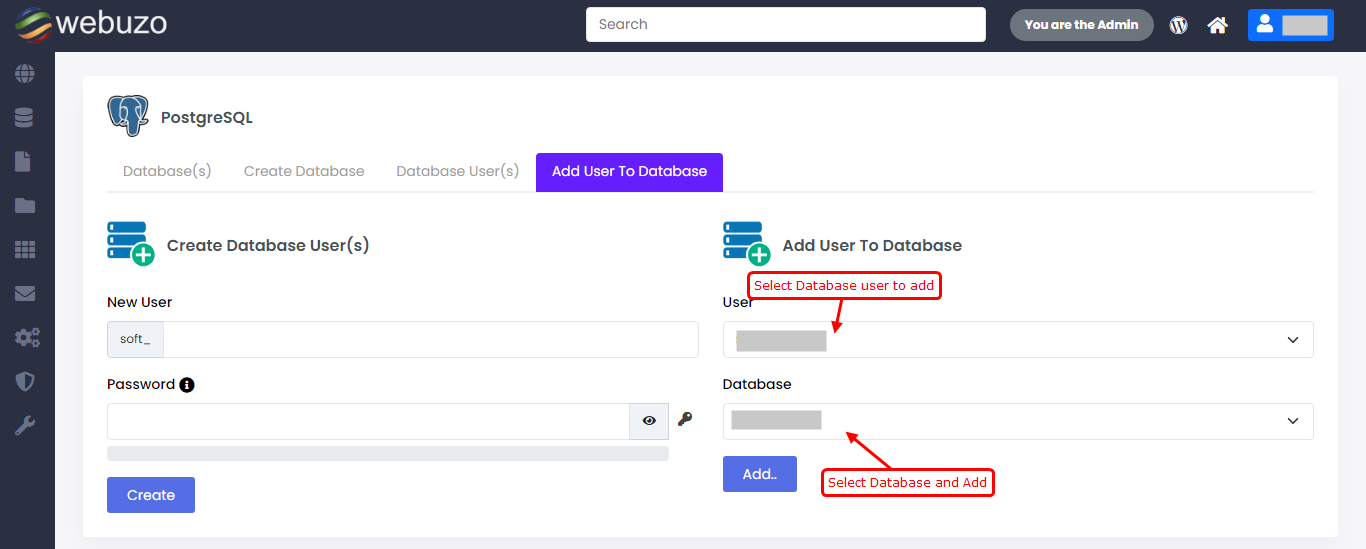Viewport: 1366px width, 549px height.
Task: Click the globe icon in sidebar
Action: pos(25,74)
